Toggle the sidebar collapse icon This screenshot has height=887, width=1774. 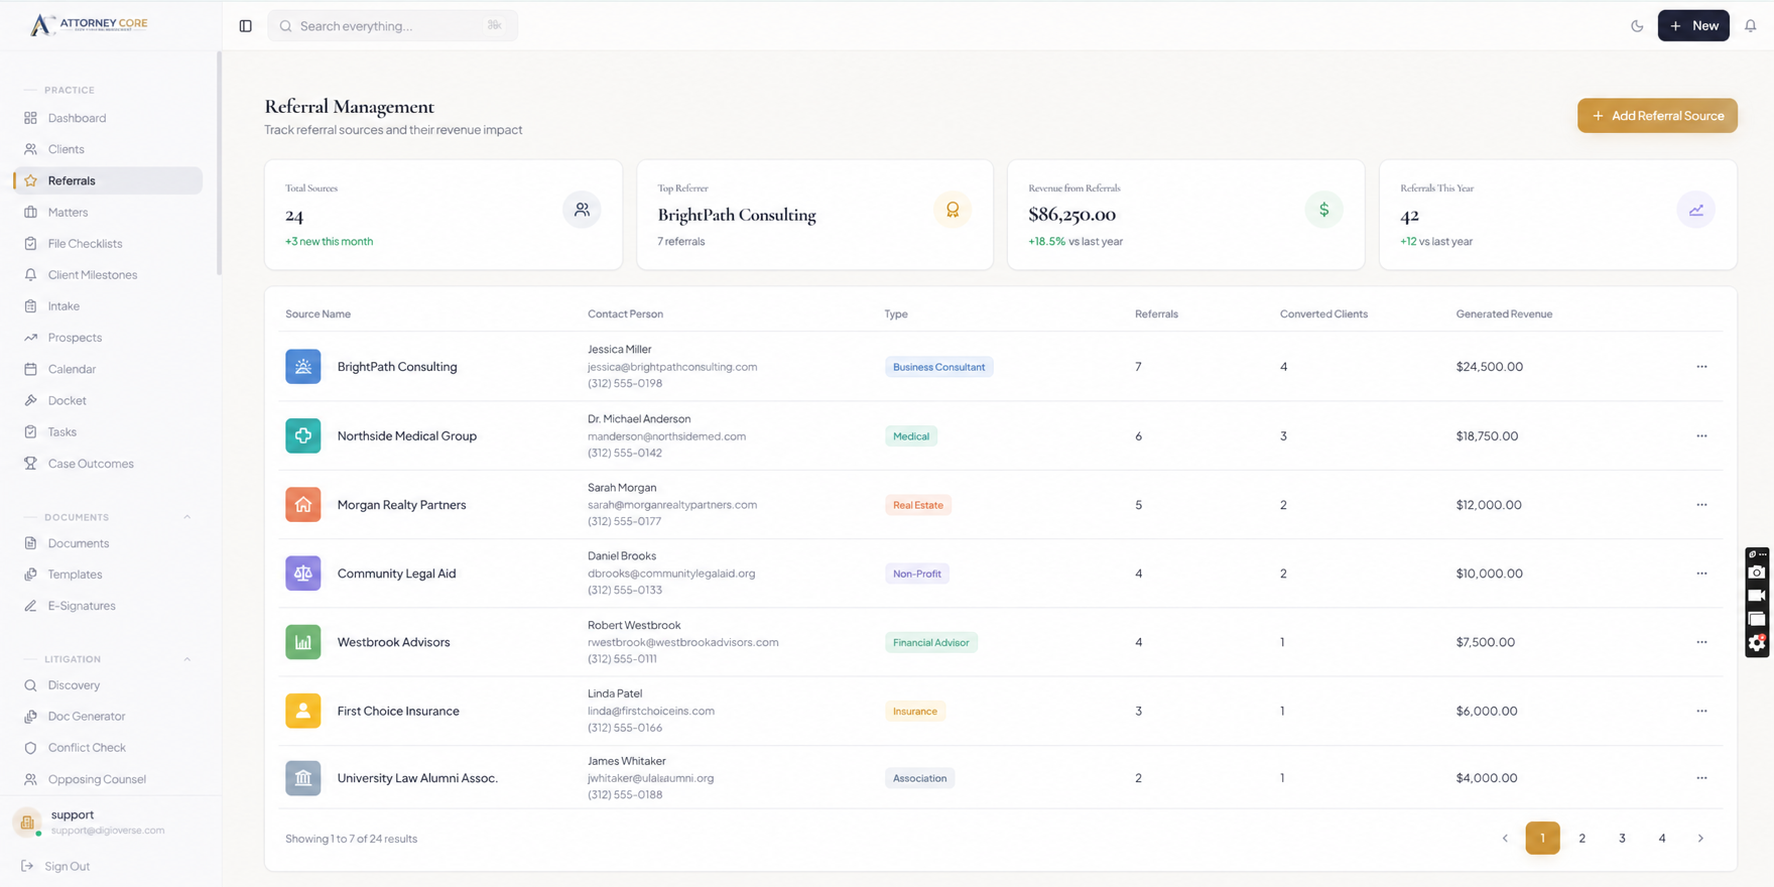tap(245, 26)
